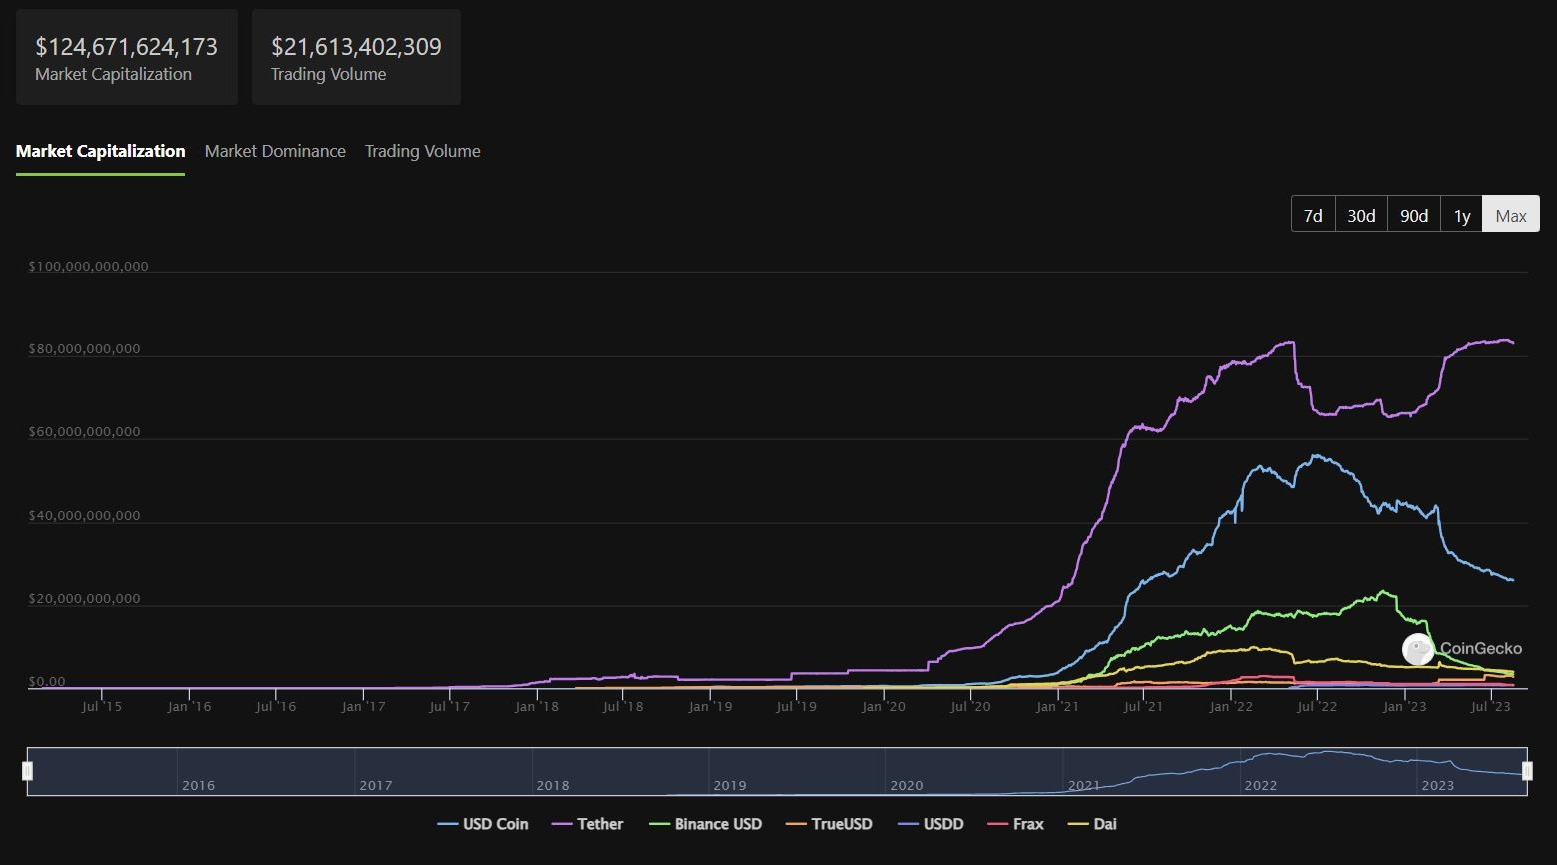Toggle Binance USD legend entry
This screenshot has width=1557, height=865.
706,824
